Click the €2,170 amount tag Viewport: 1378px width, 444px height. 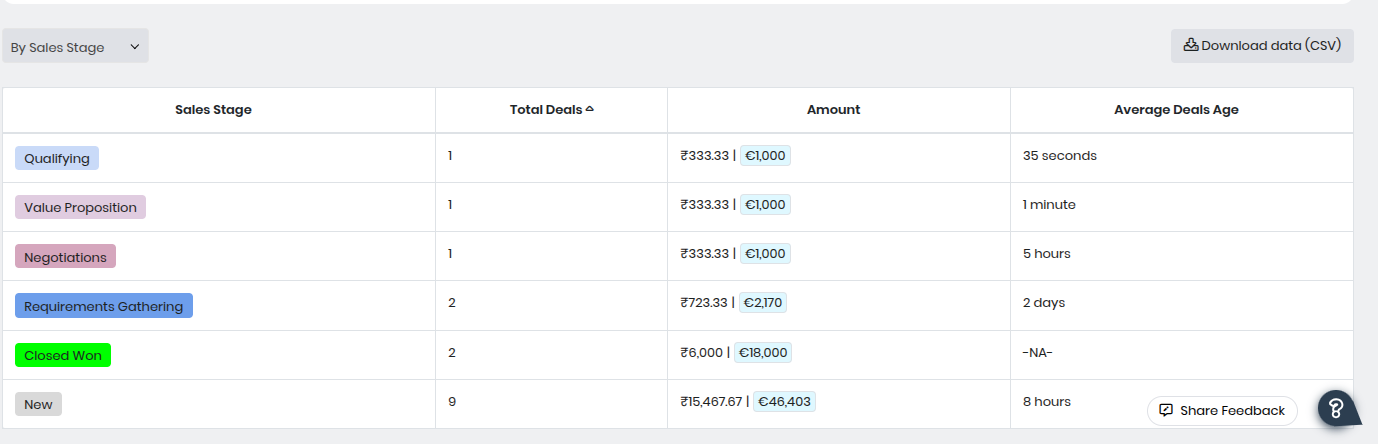point(763,302)
